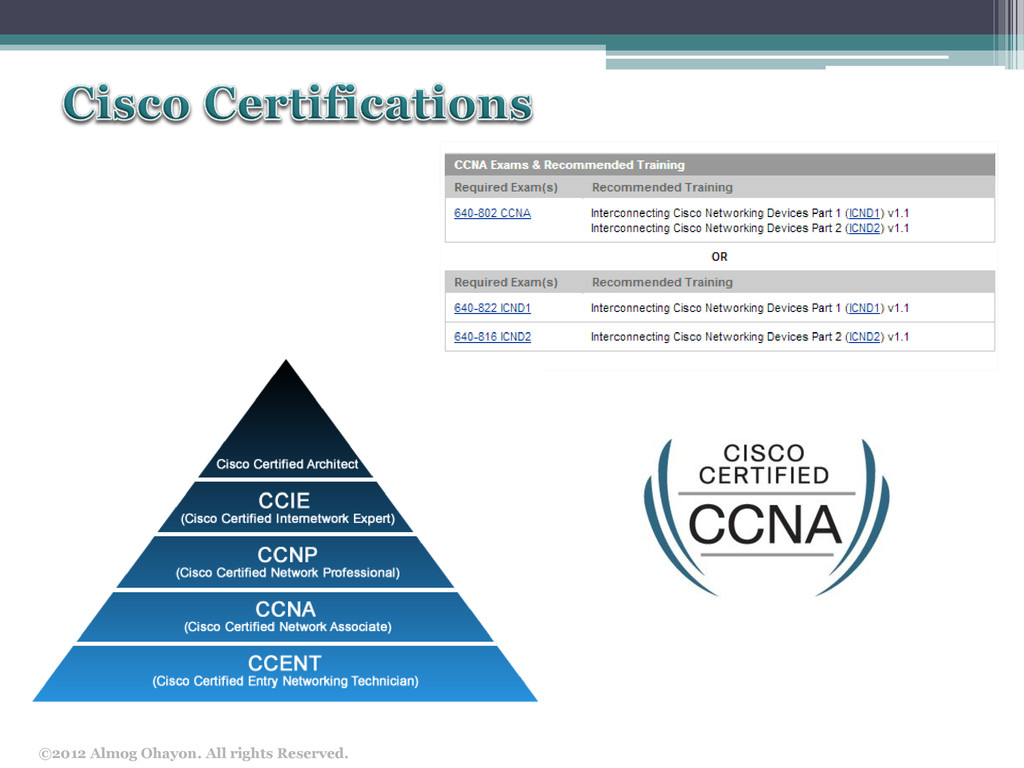Select the CCENT pyramid tier
1024x768 pixels.
coord(285,673)
